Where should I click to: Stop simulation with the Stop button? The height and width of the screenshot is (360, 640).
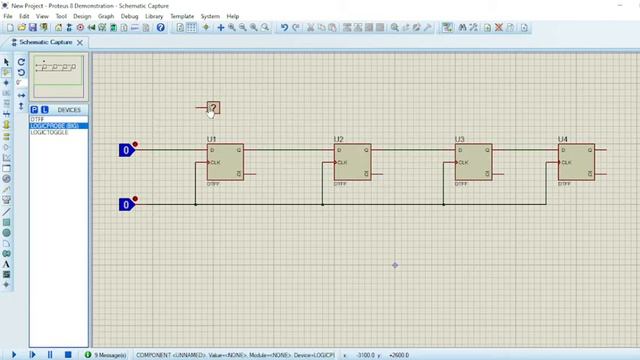[x=68, y=355]
